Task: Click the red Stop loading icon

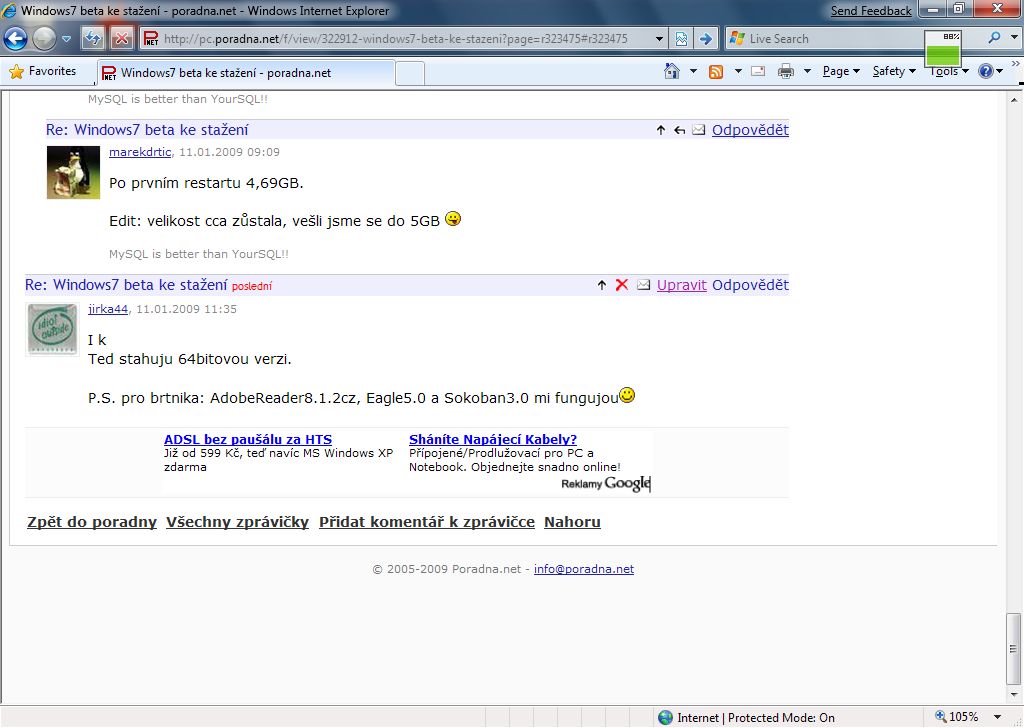Action: (x=121, y=39)
